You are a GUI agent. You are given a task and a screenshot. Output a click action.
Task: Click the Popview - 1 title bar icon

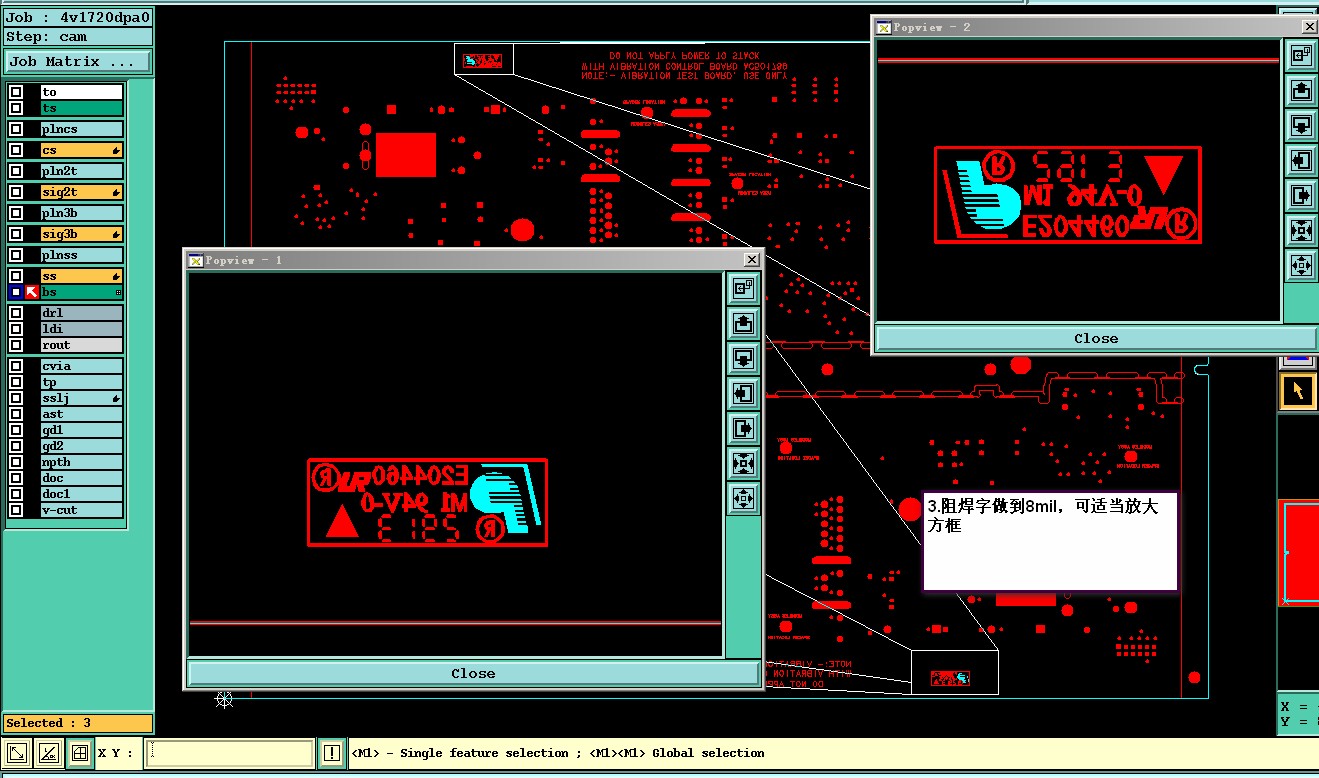(x=195, y=260)
